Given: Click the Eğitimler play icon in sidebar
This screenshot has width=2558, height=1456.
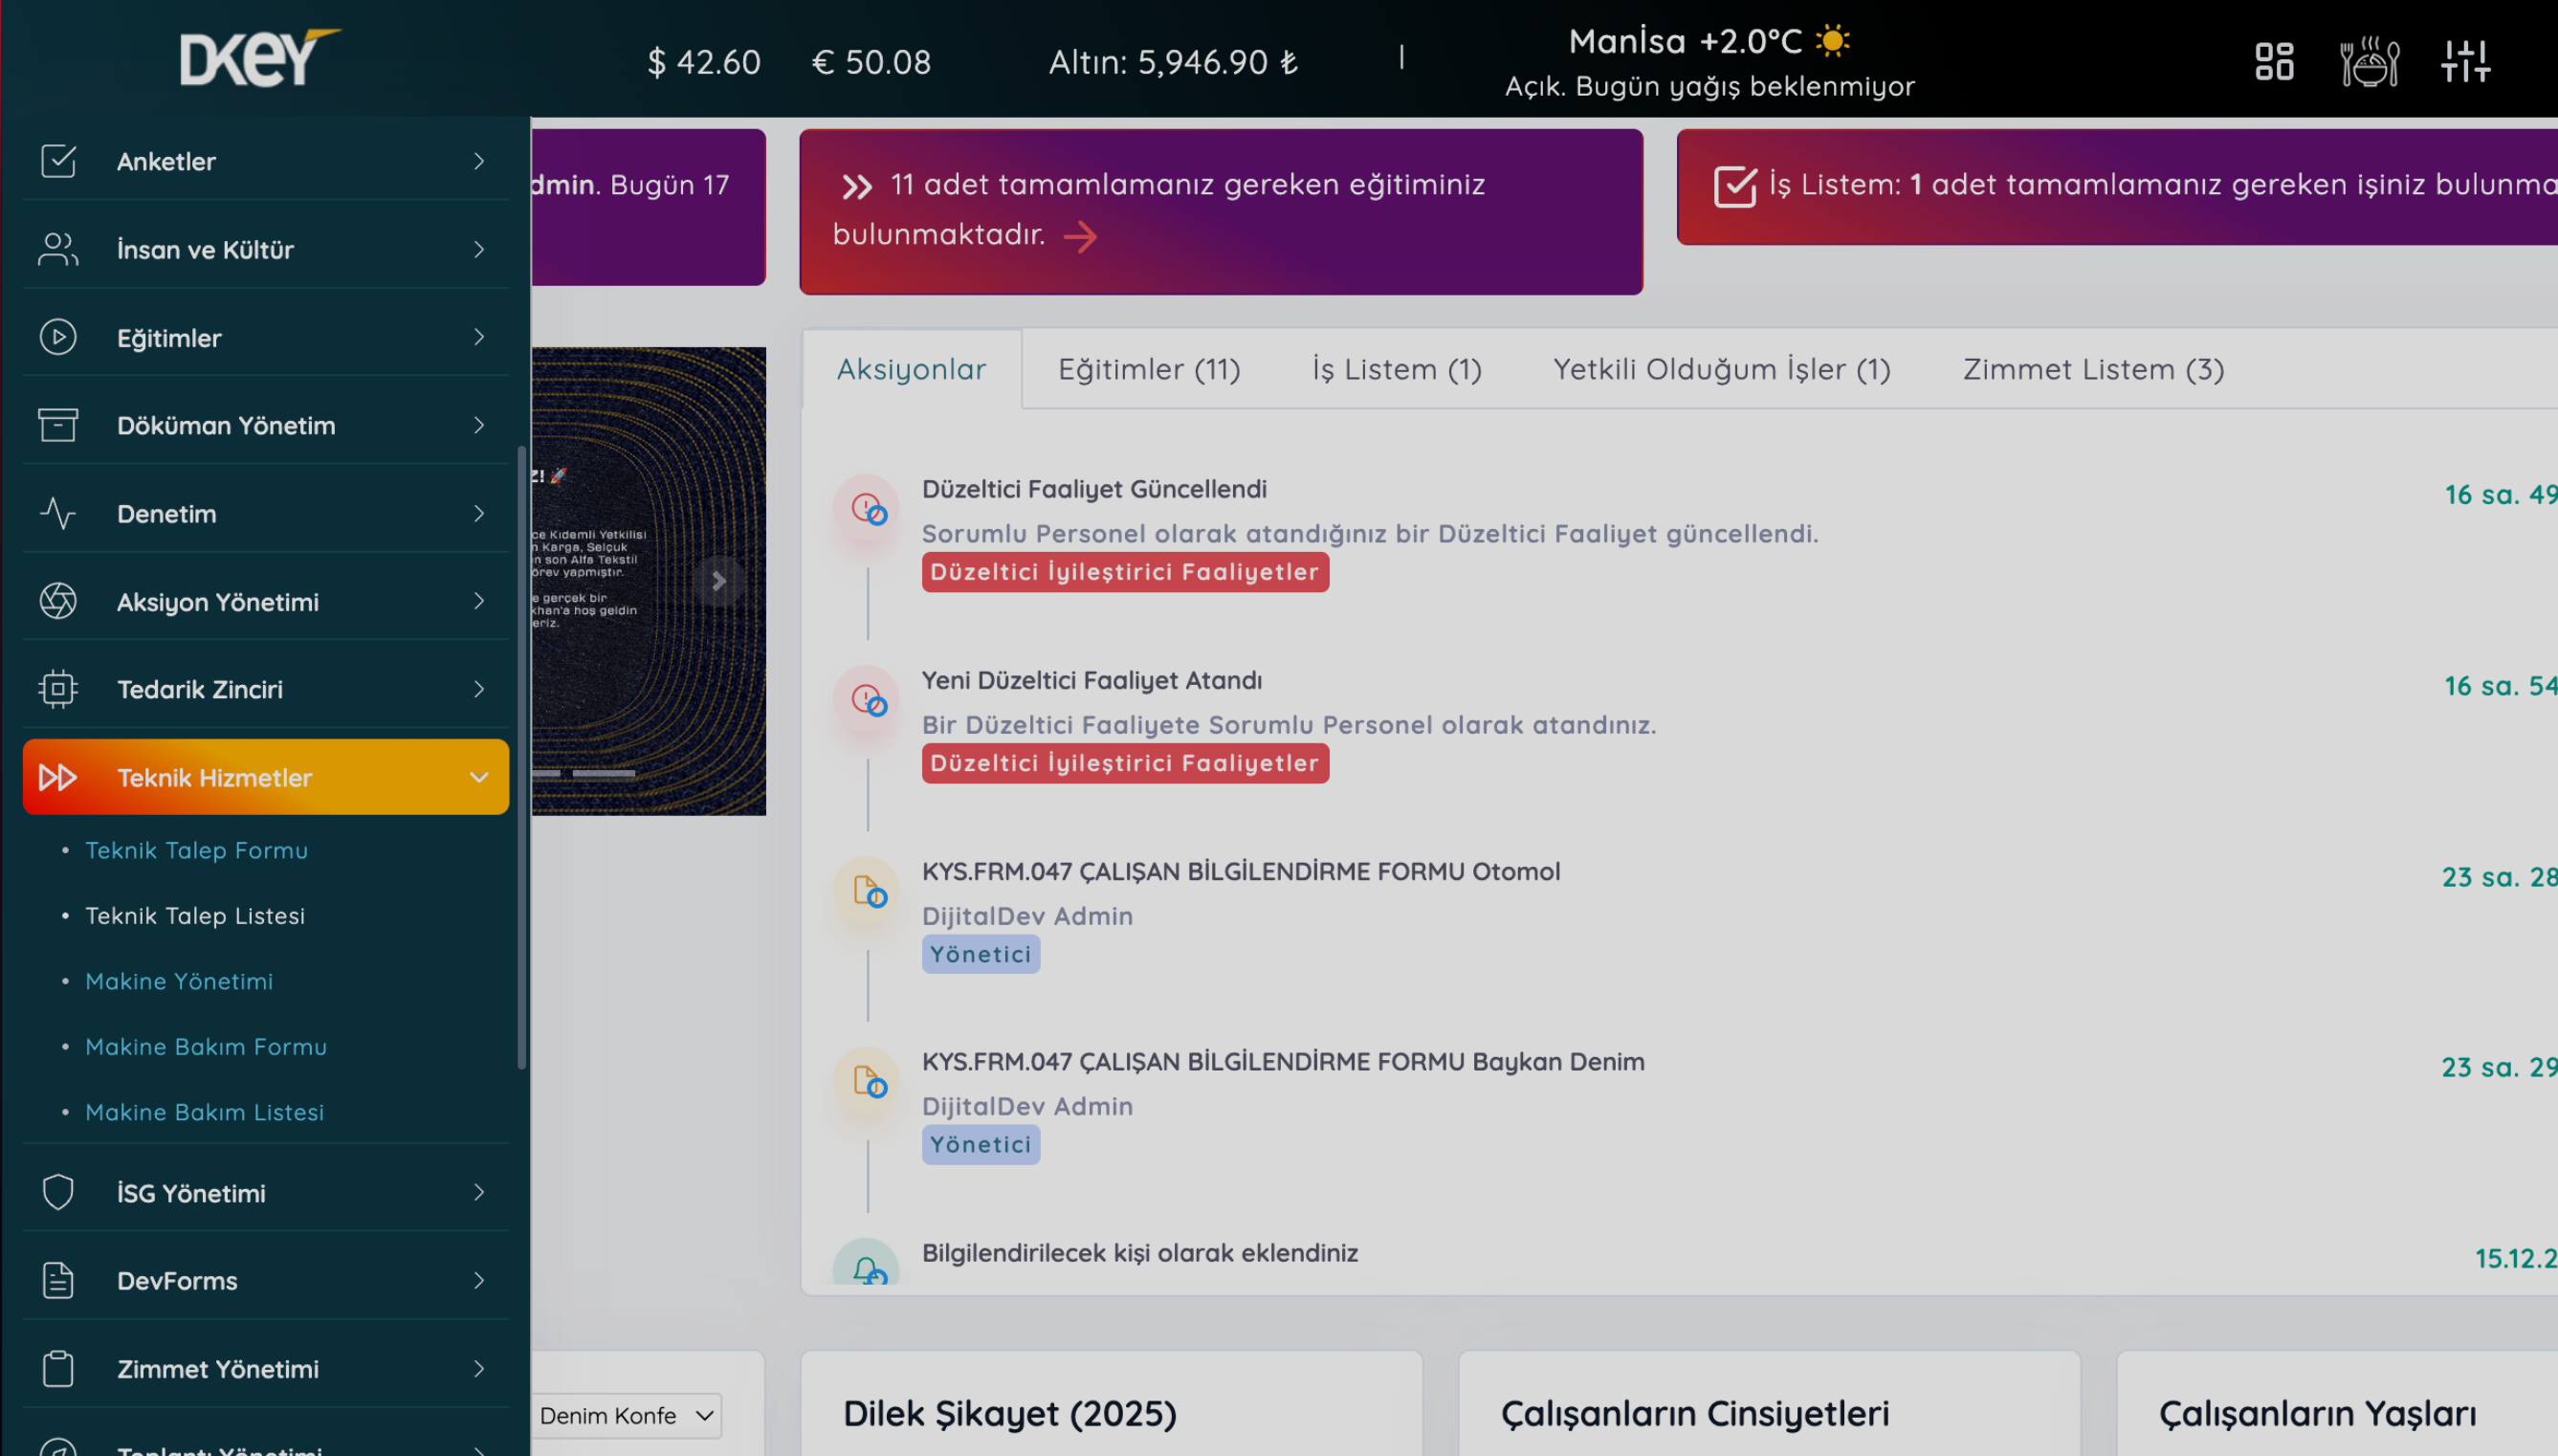Looking at the screenshot, I should 58,337.
